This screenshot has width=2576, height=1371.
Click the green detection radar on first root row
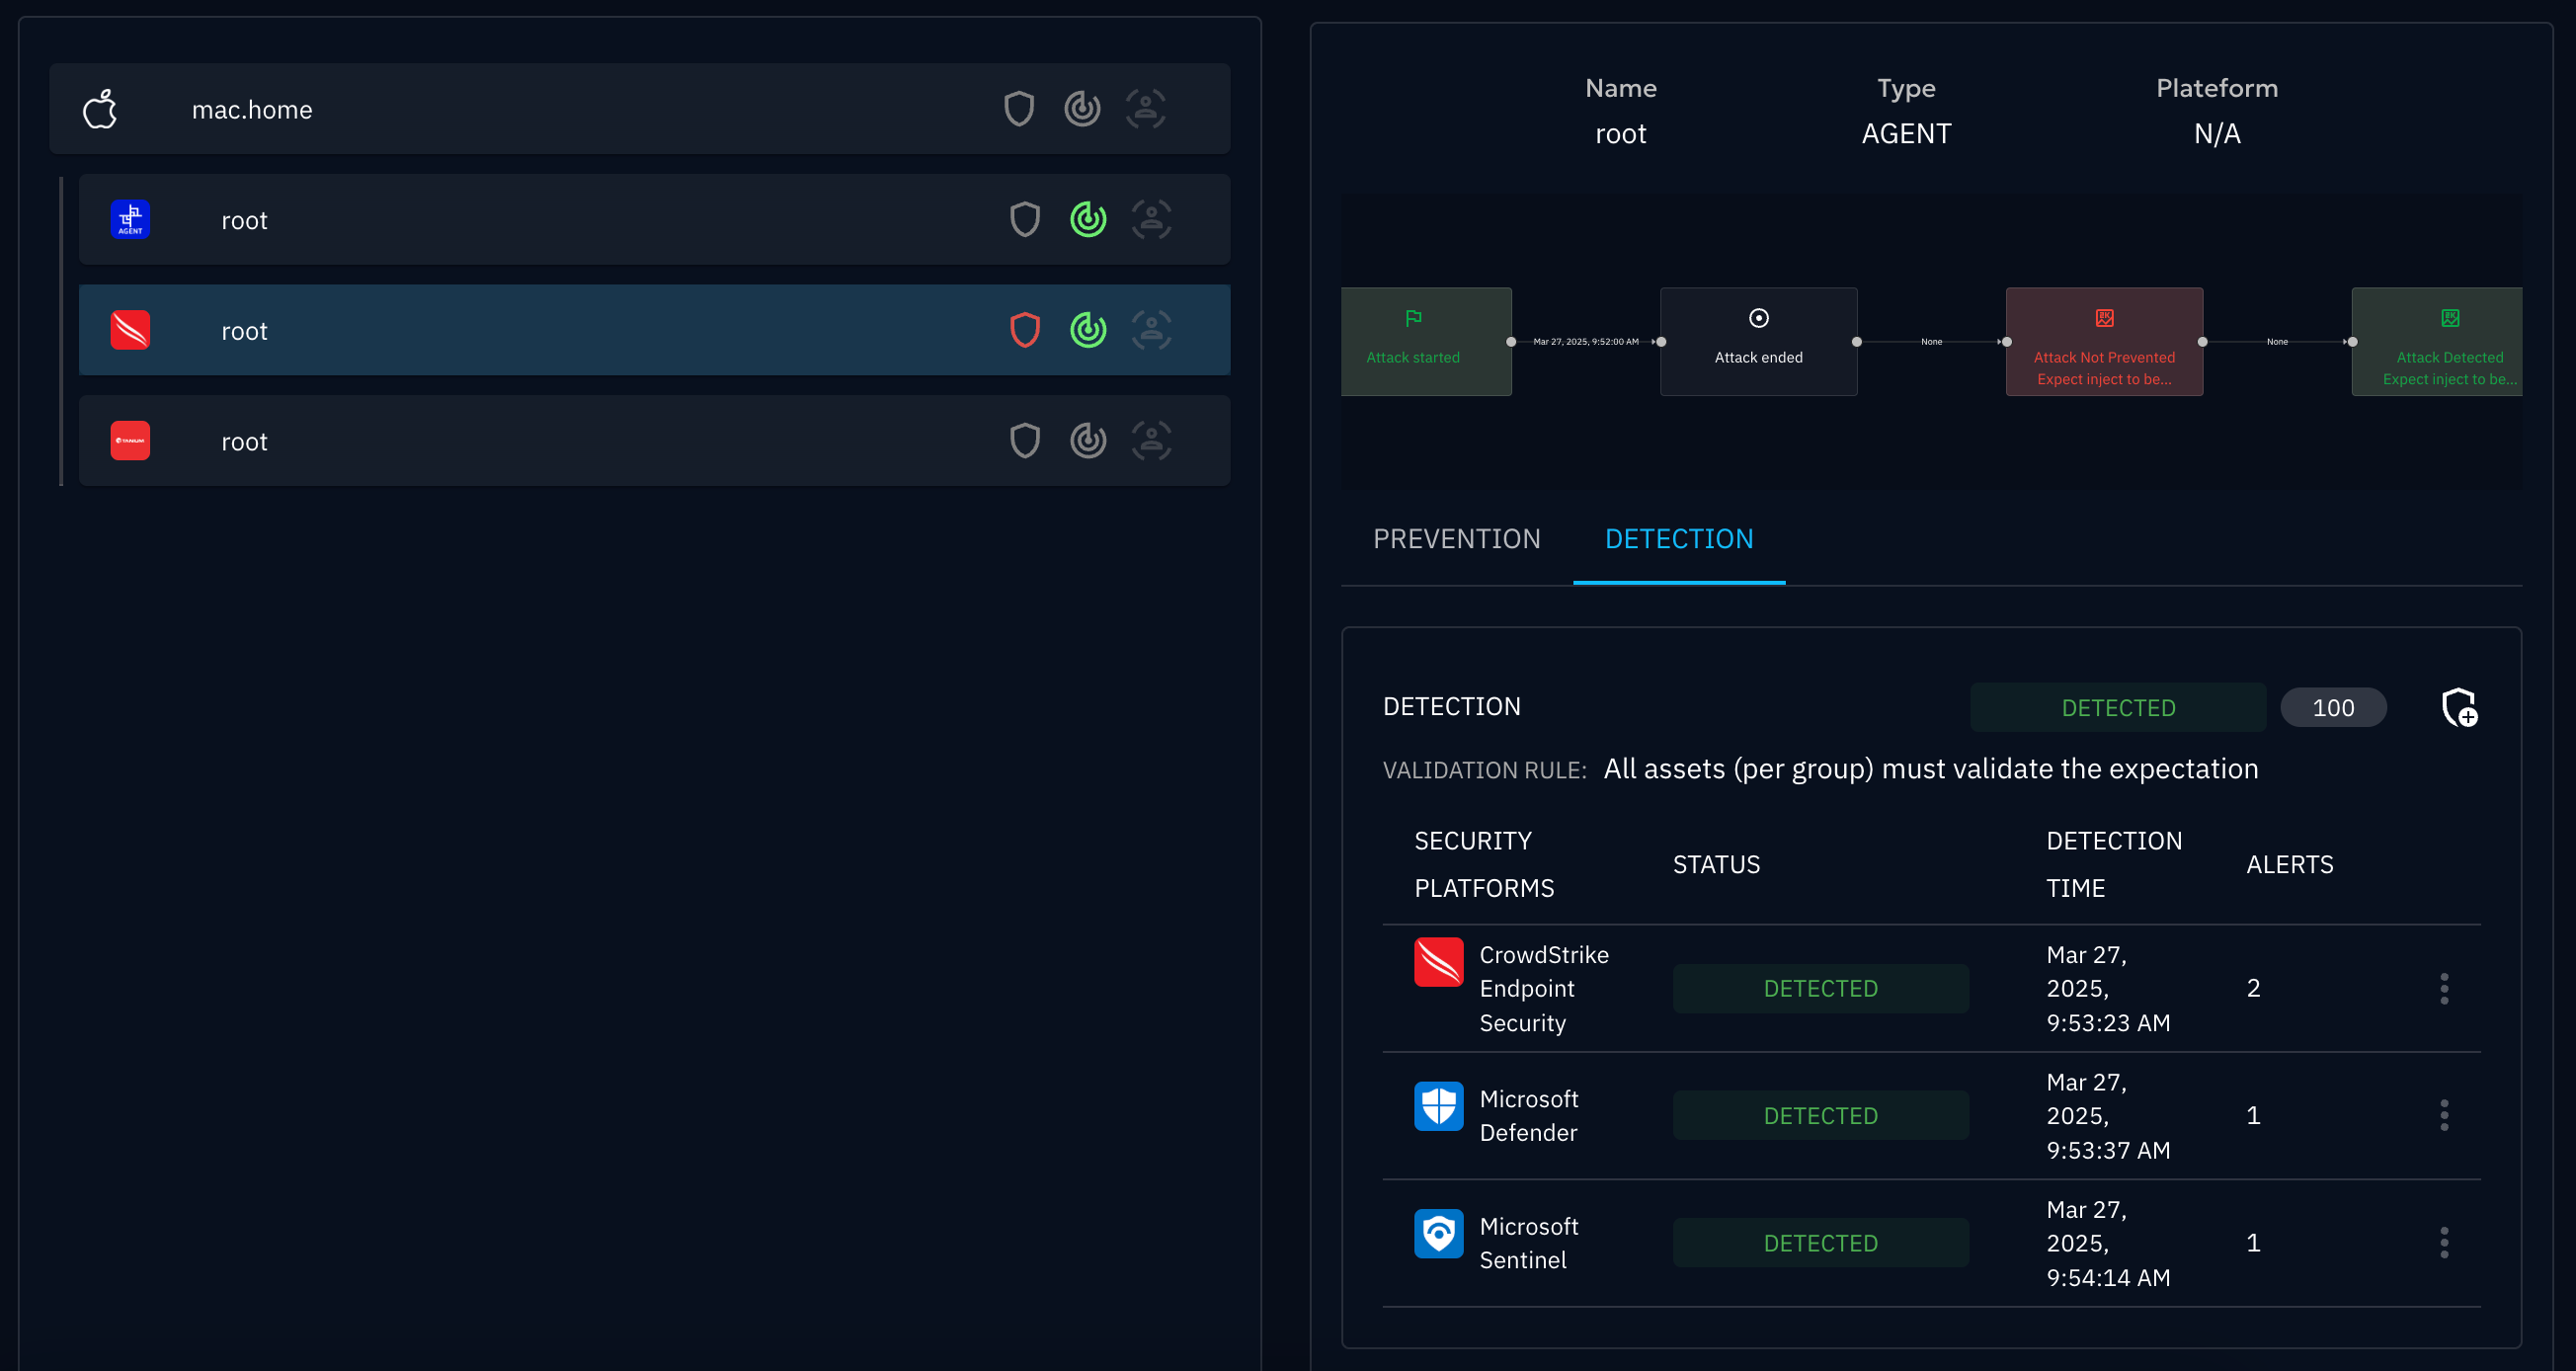click(x=1088, y=219)
